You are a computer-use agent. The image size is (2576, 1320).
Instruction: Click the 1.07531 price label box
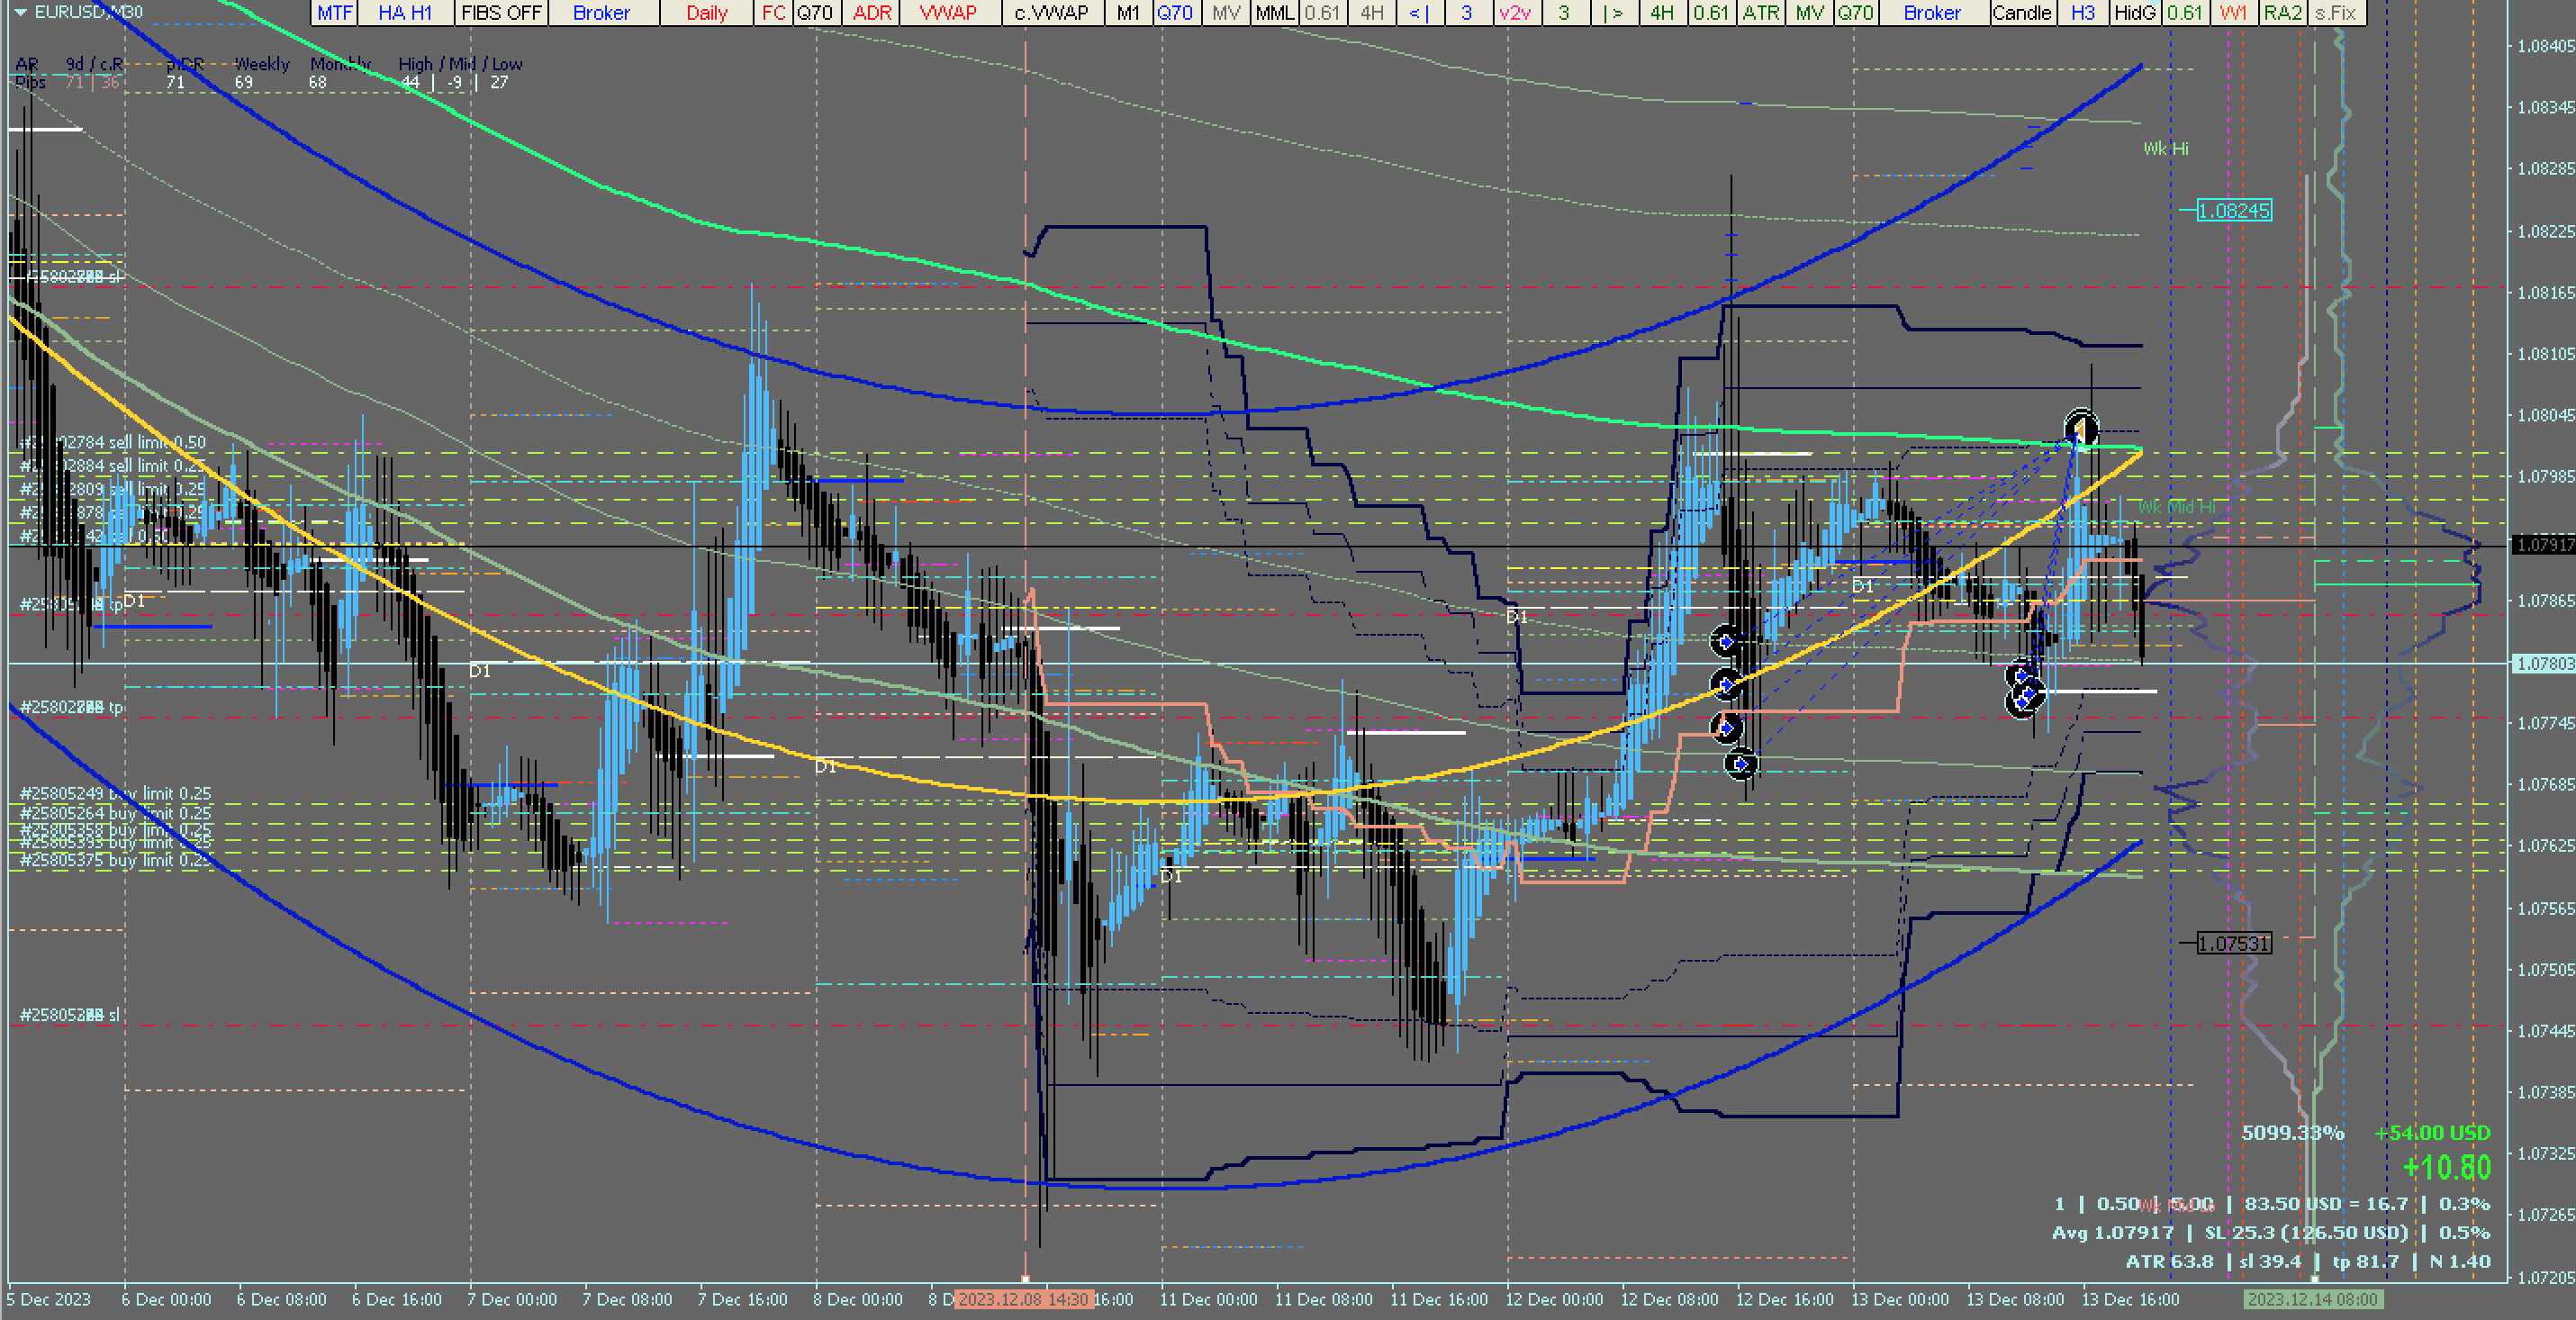coord(2233,943)
